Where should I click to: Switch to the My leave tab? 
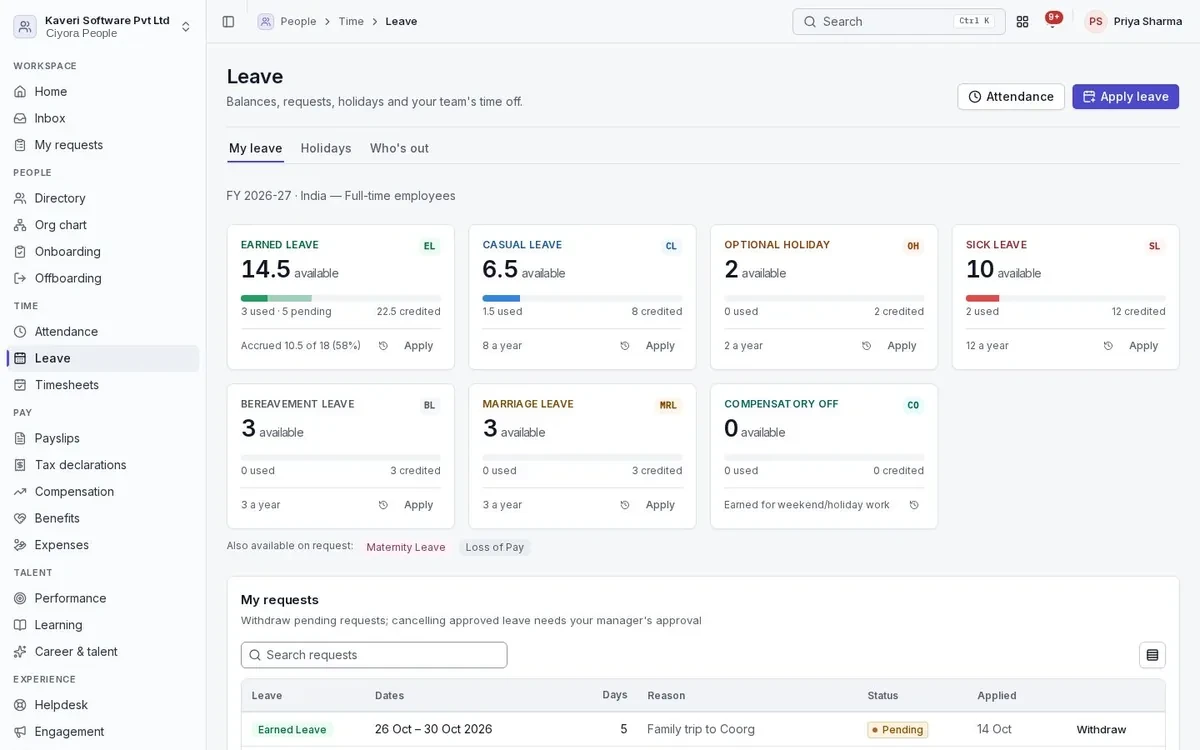tap(256, 148)
